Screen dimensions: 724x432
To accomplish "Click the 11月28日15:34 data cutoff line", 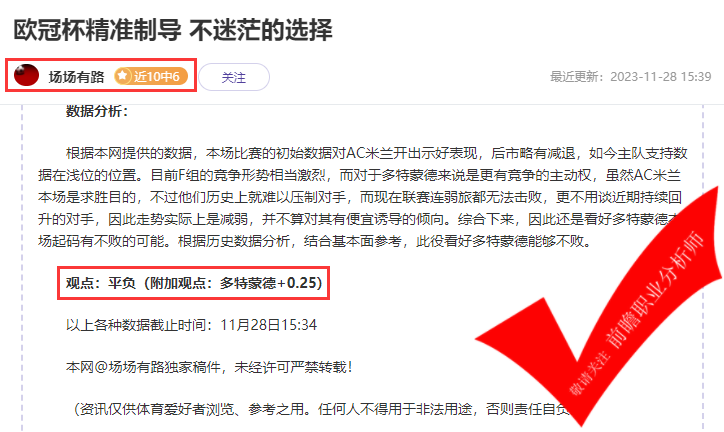I will coord(191,325).
